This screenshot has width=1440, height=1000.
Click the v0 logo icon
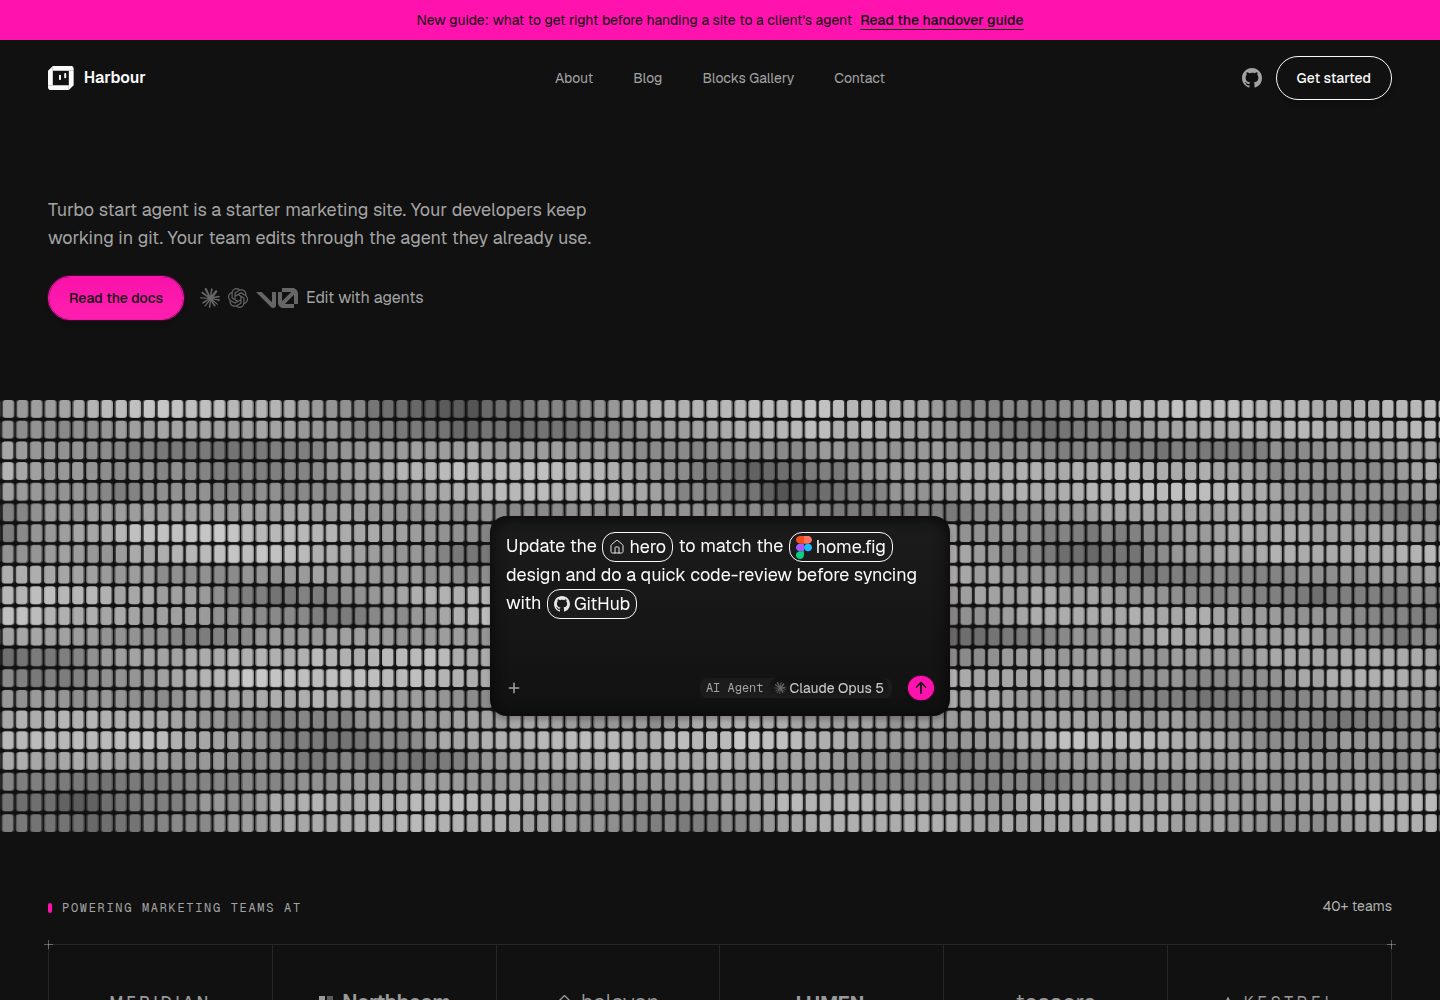pos(277,298)
